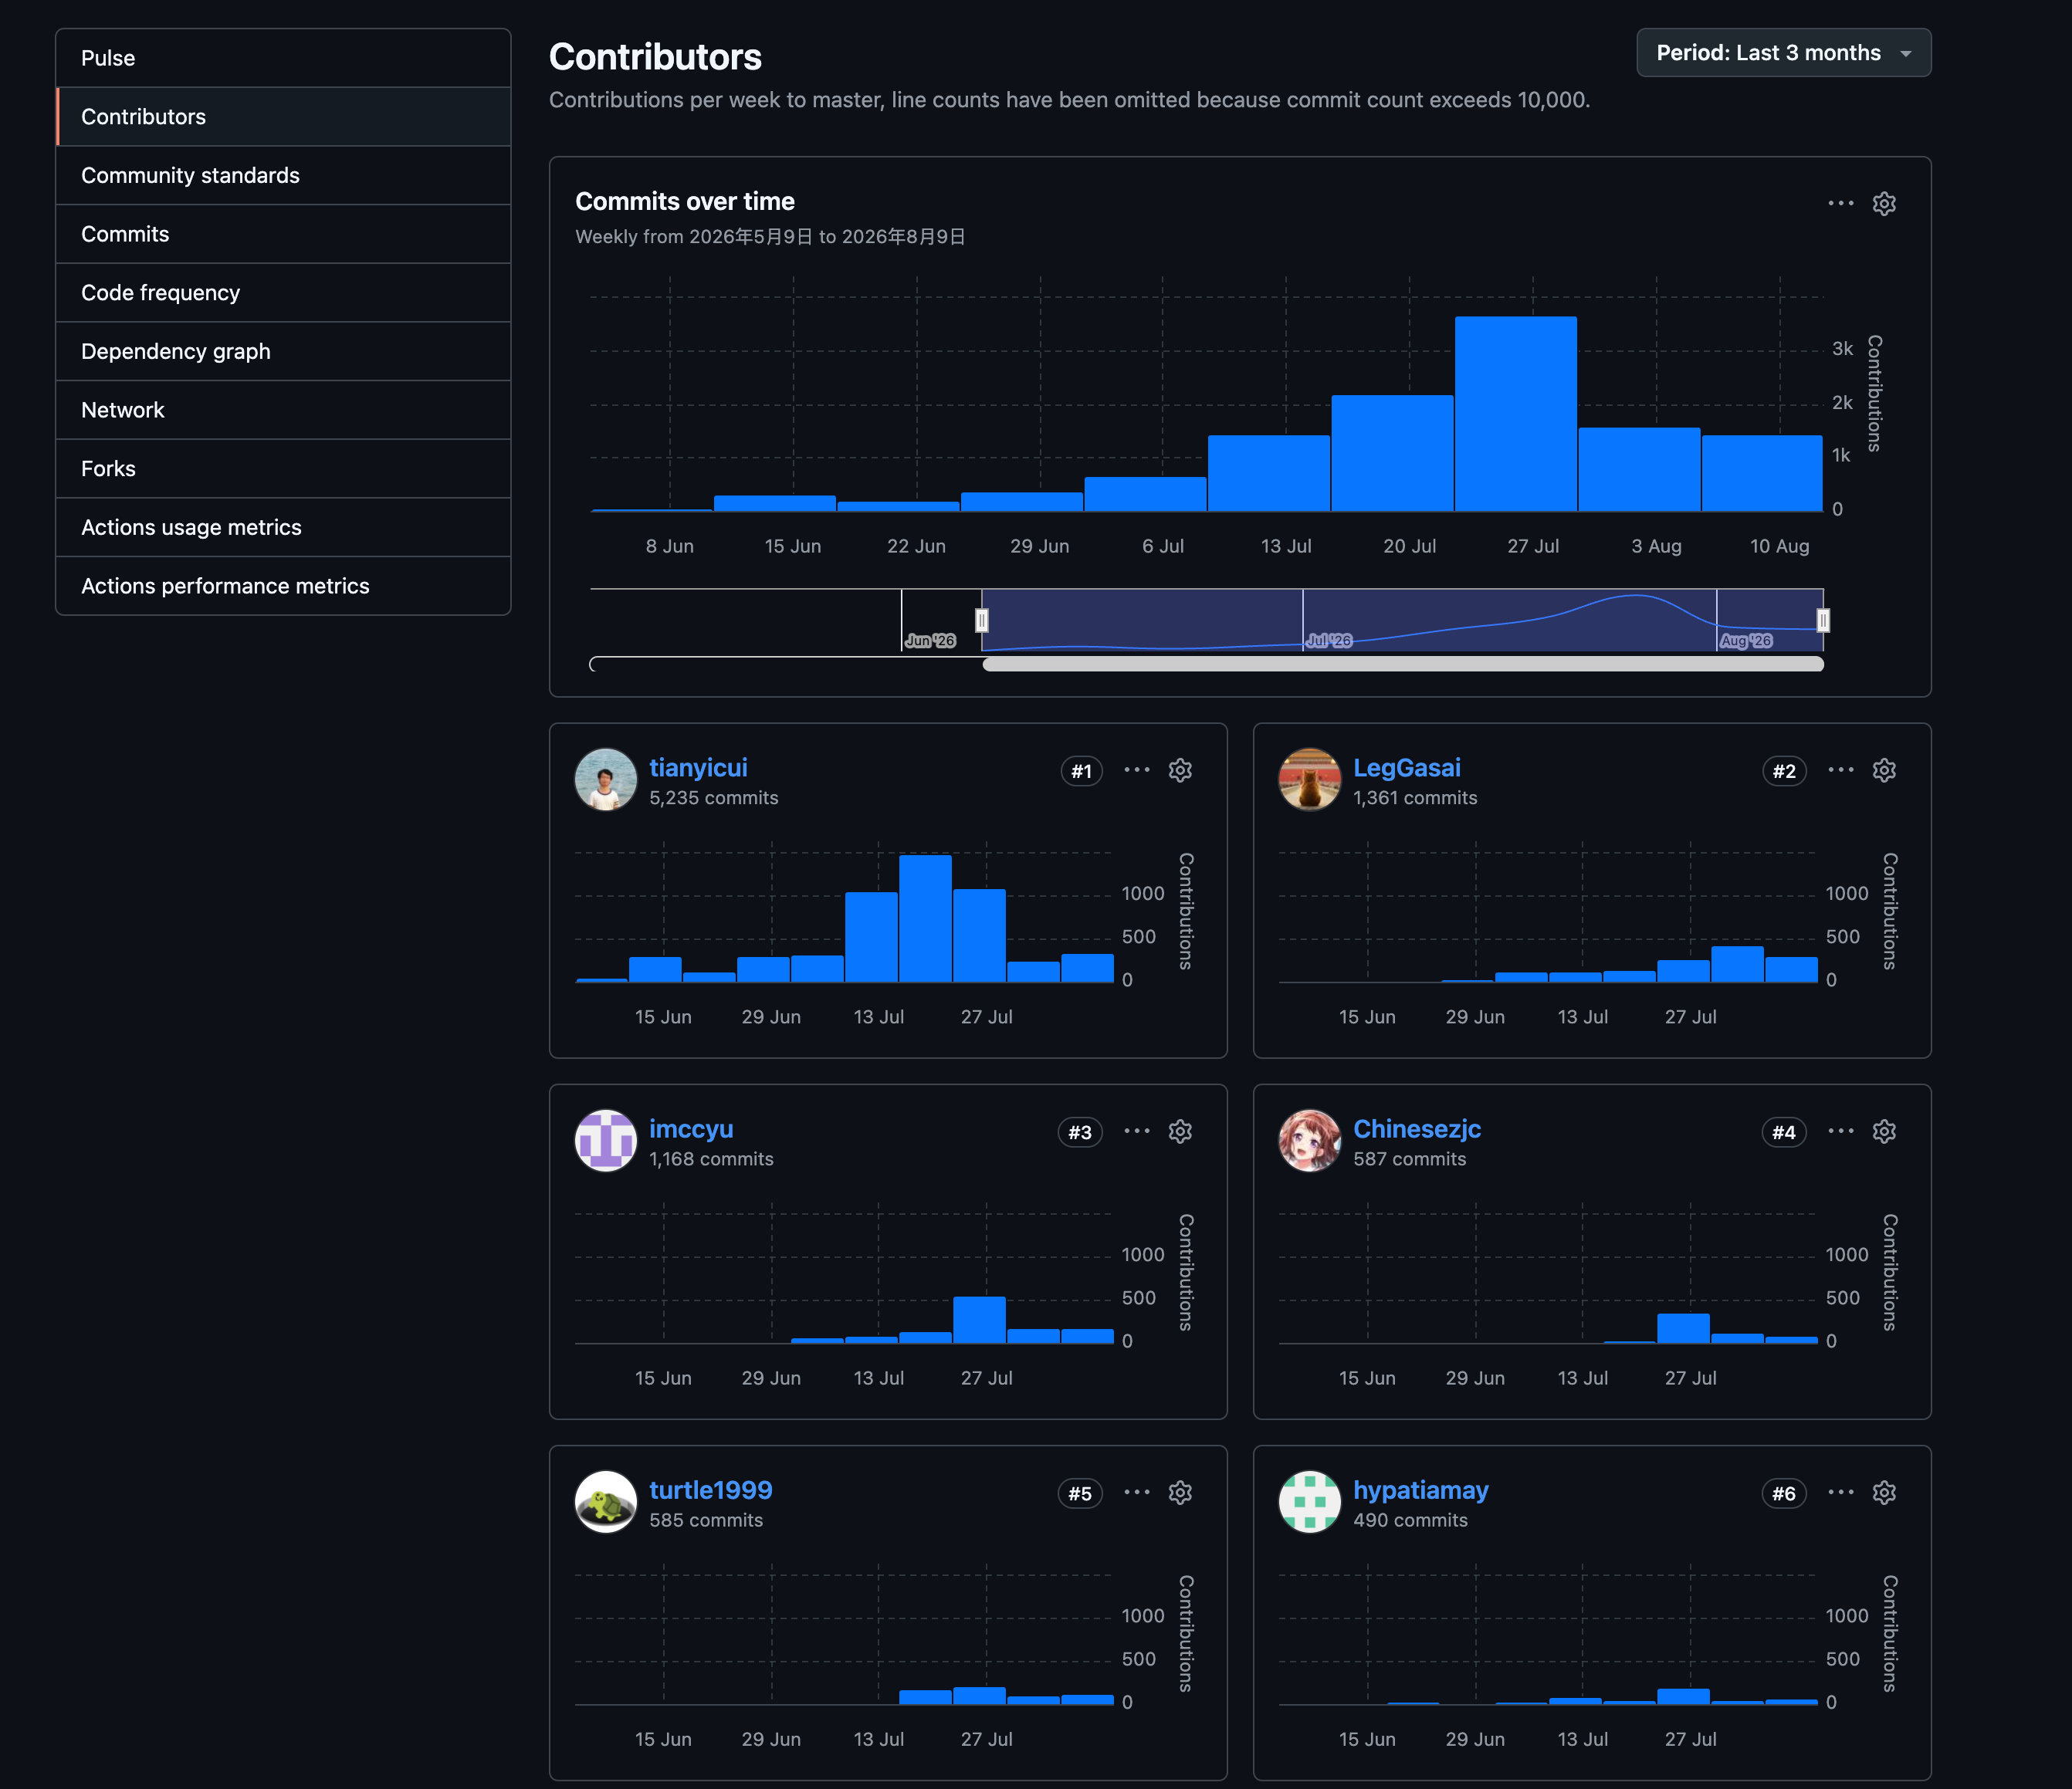The height and width of the screenshot is (1789, 2072).
Task: Click the left range handle of the timeline navigator
Action: click(982, 621)
